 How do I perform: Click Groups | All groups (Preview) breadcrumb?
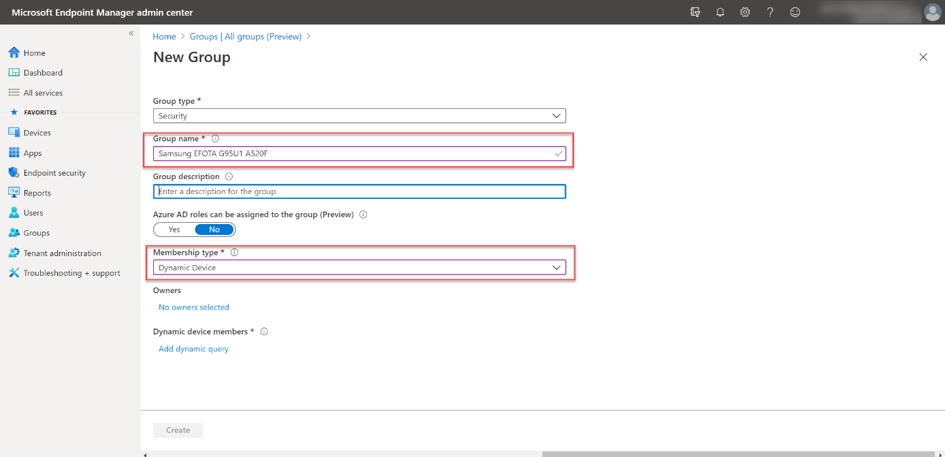click(245, 36)
